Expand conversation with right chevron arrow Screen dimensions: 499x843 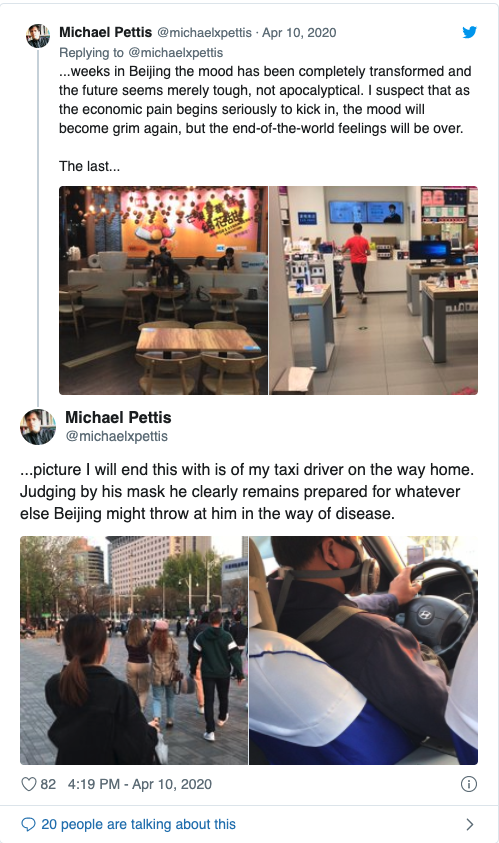click(469, 824)
